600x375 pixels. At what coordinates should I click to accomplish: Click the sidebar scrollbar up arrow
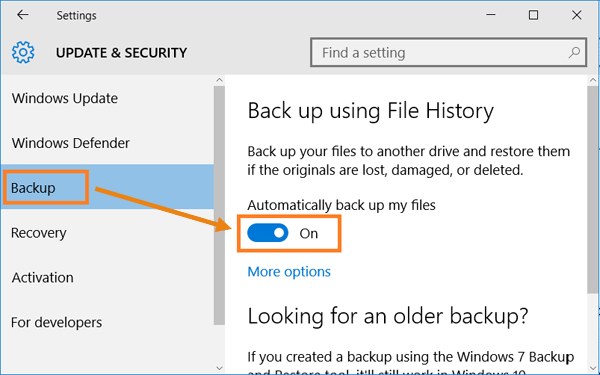pyautogui.click(x=219, y=80)
